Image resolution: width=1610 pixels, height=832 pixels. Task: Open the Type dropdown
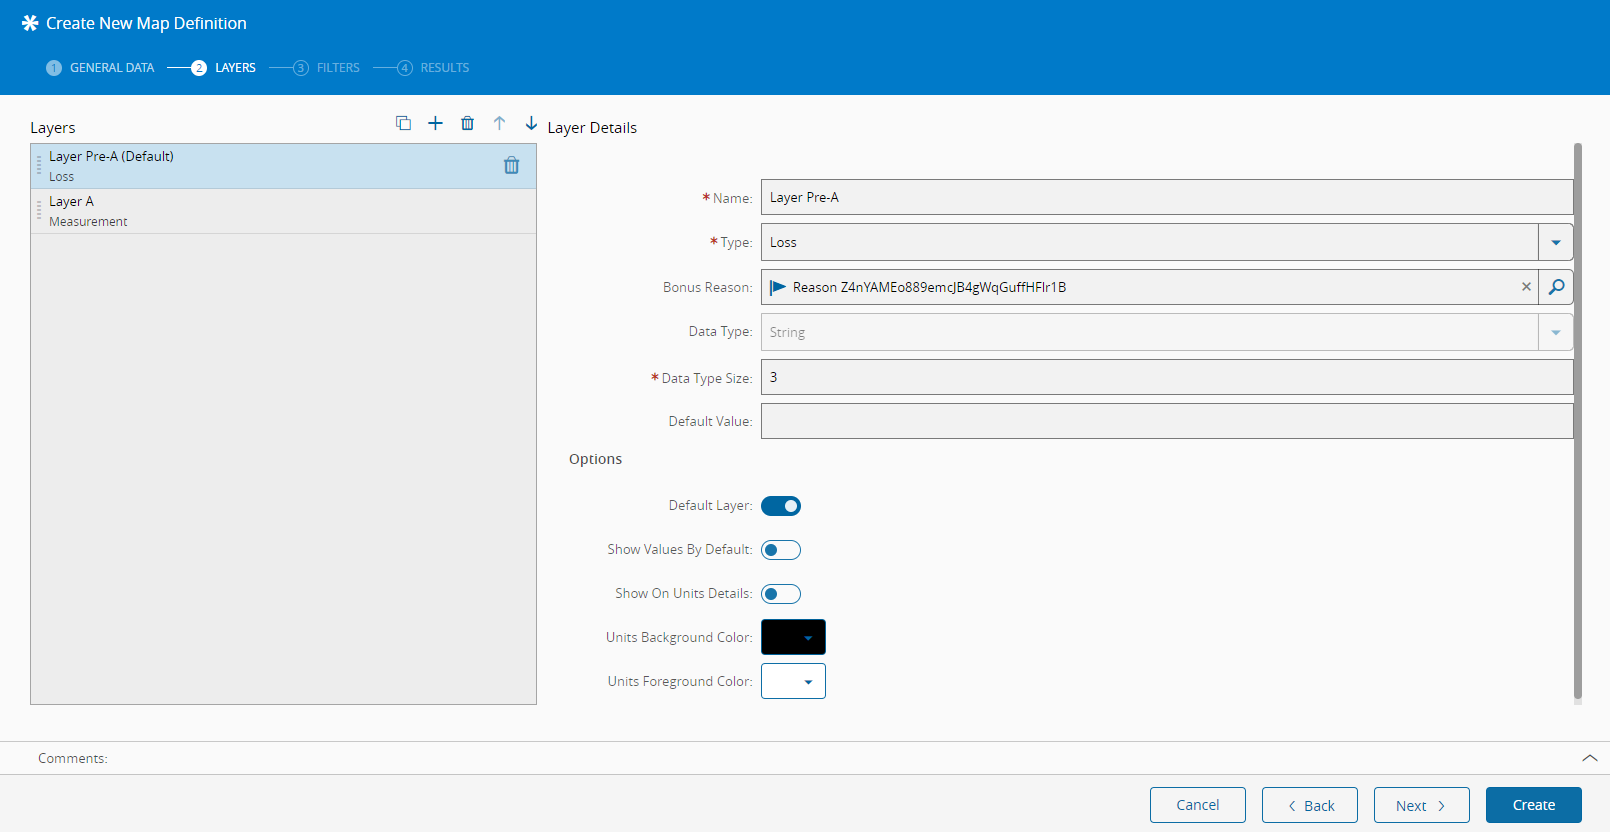1555,242
